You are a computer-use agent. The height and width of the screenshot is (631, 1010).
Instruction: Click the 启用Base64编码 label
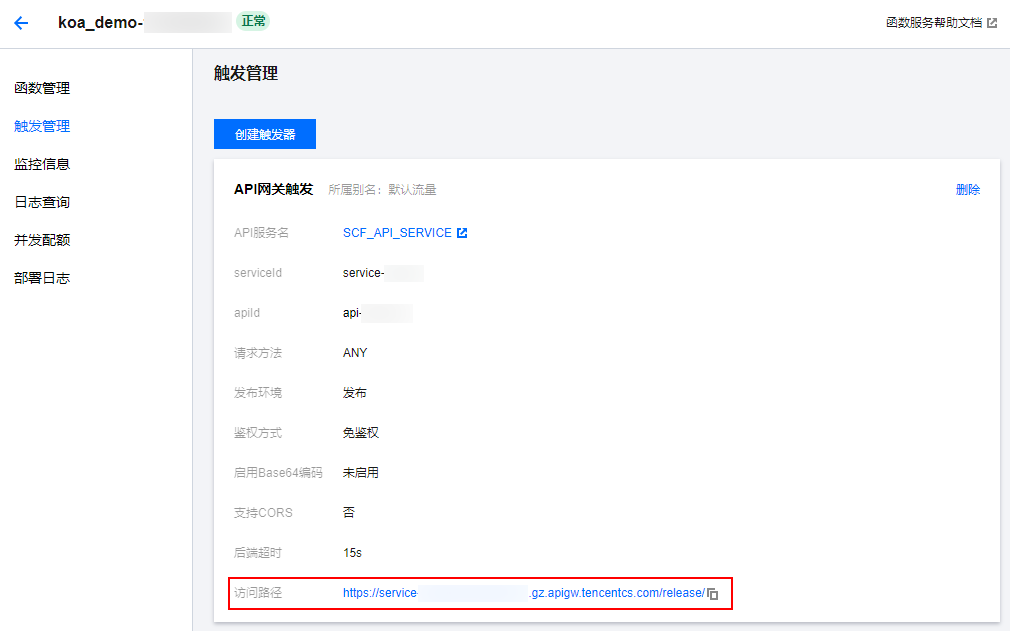[x=278, y=473]
